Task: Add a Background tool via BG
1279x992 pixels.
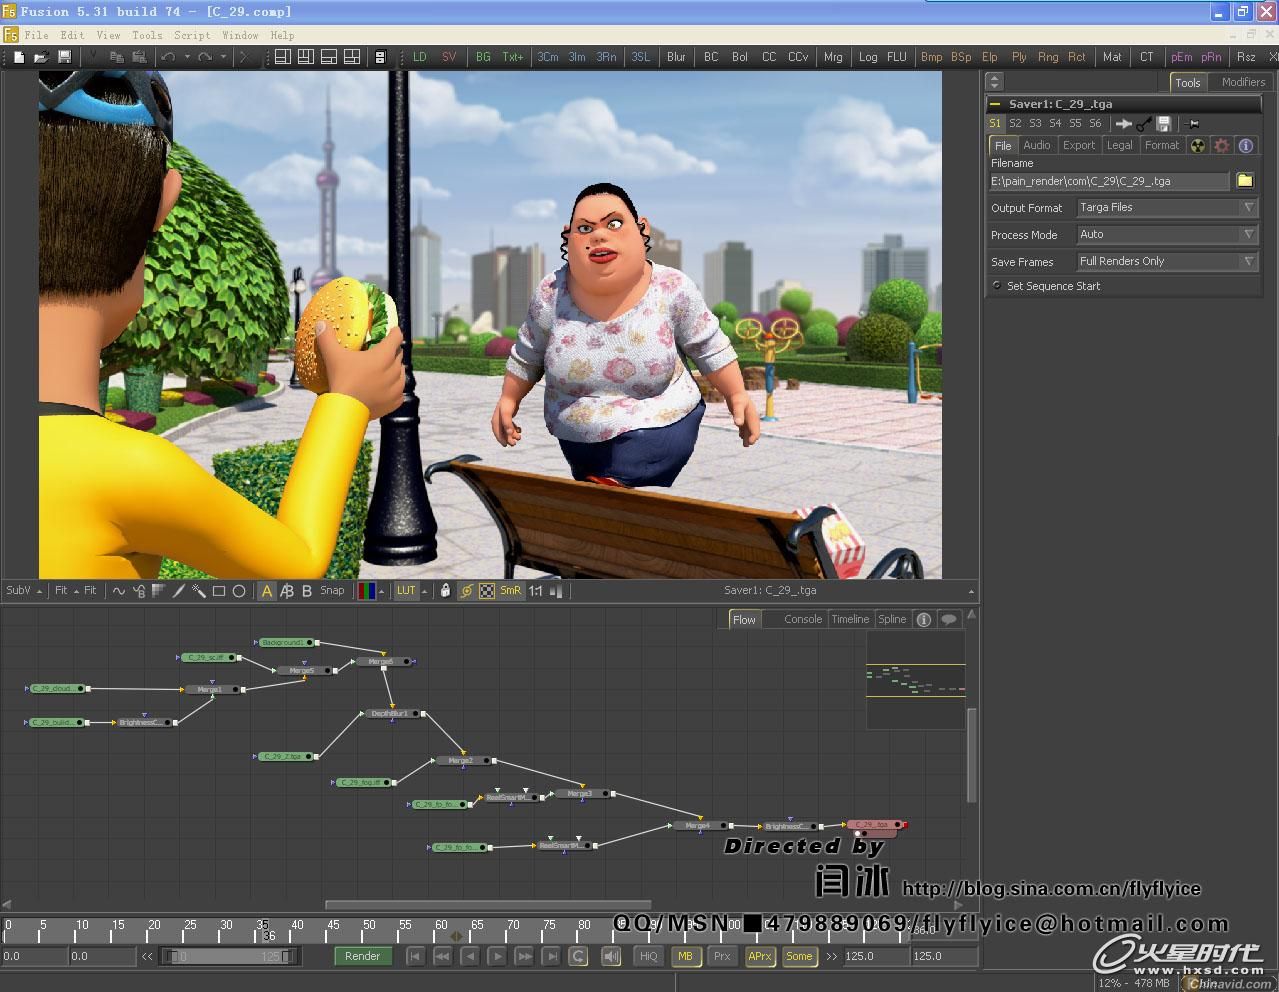Action: [x=483, y=57]
